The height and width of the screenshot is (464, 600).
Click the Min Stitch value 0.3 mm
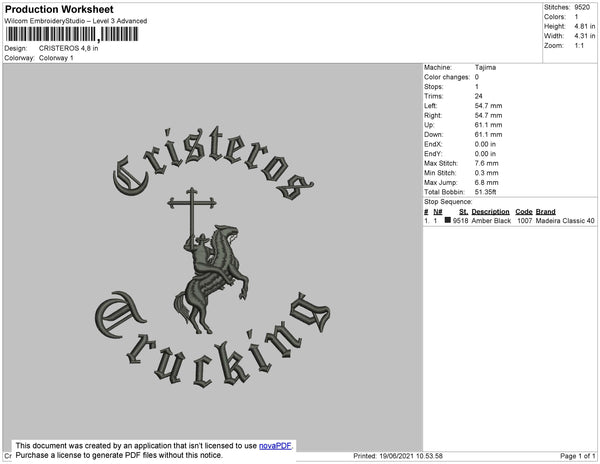coord(486,173)
